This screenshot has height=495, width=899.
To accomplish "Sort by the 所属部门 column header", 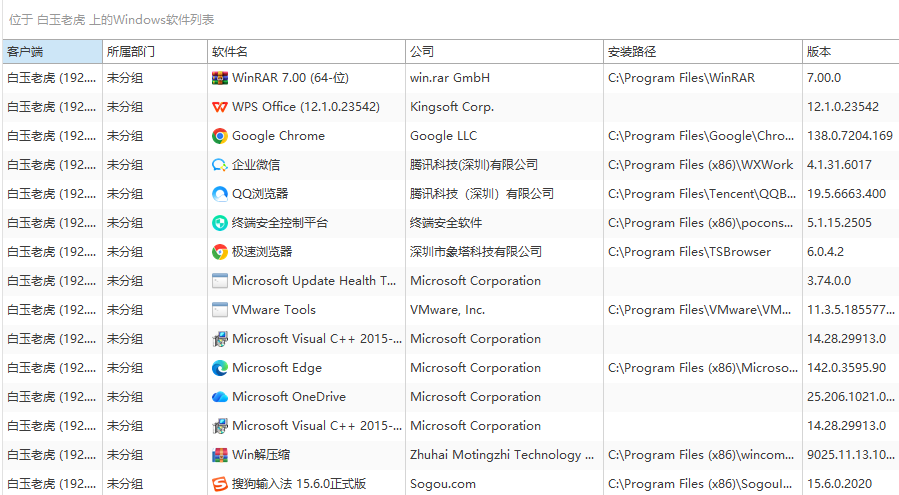I will coord(155,52).
